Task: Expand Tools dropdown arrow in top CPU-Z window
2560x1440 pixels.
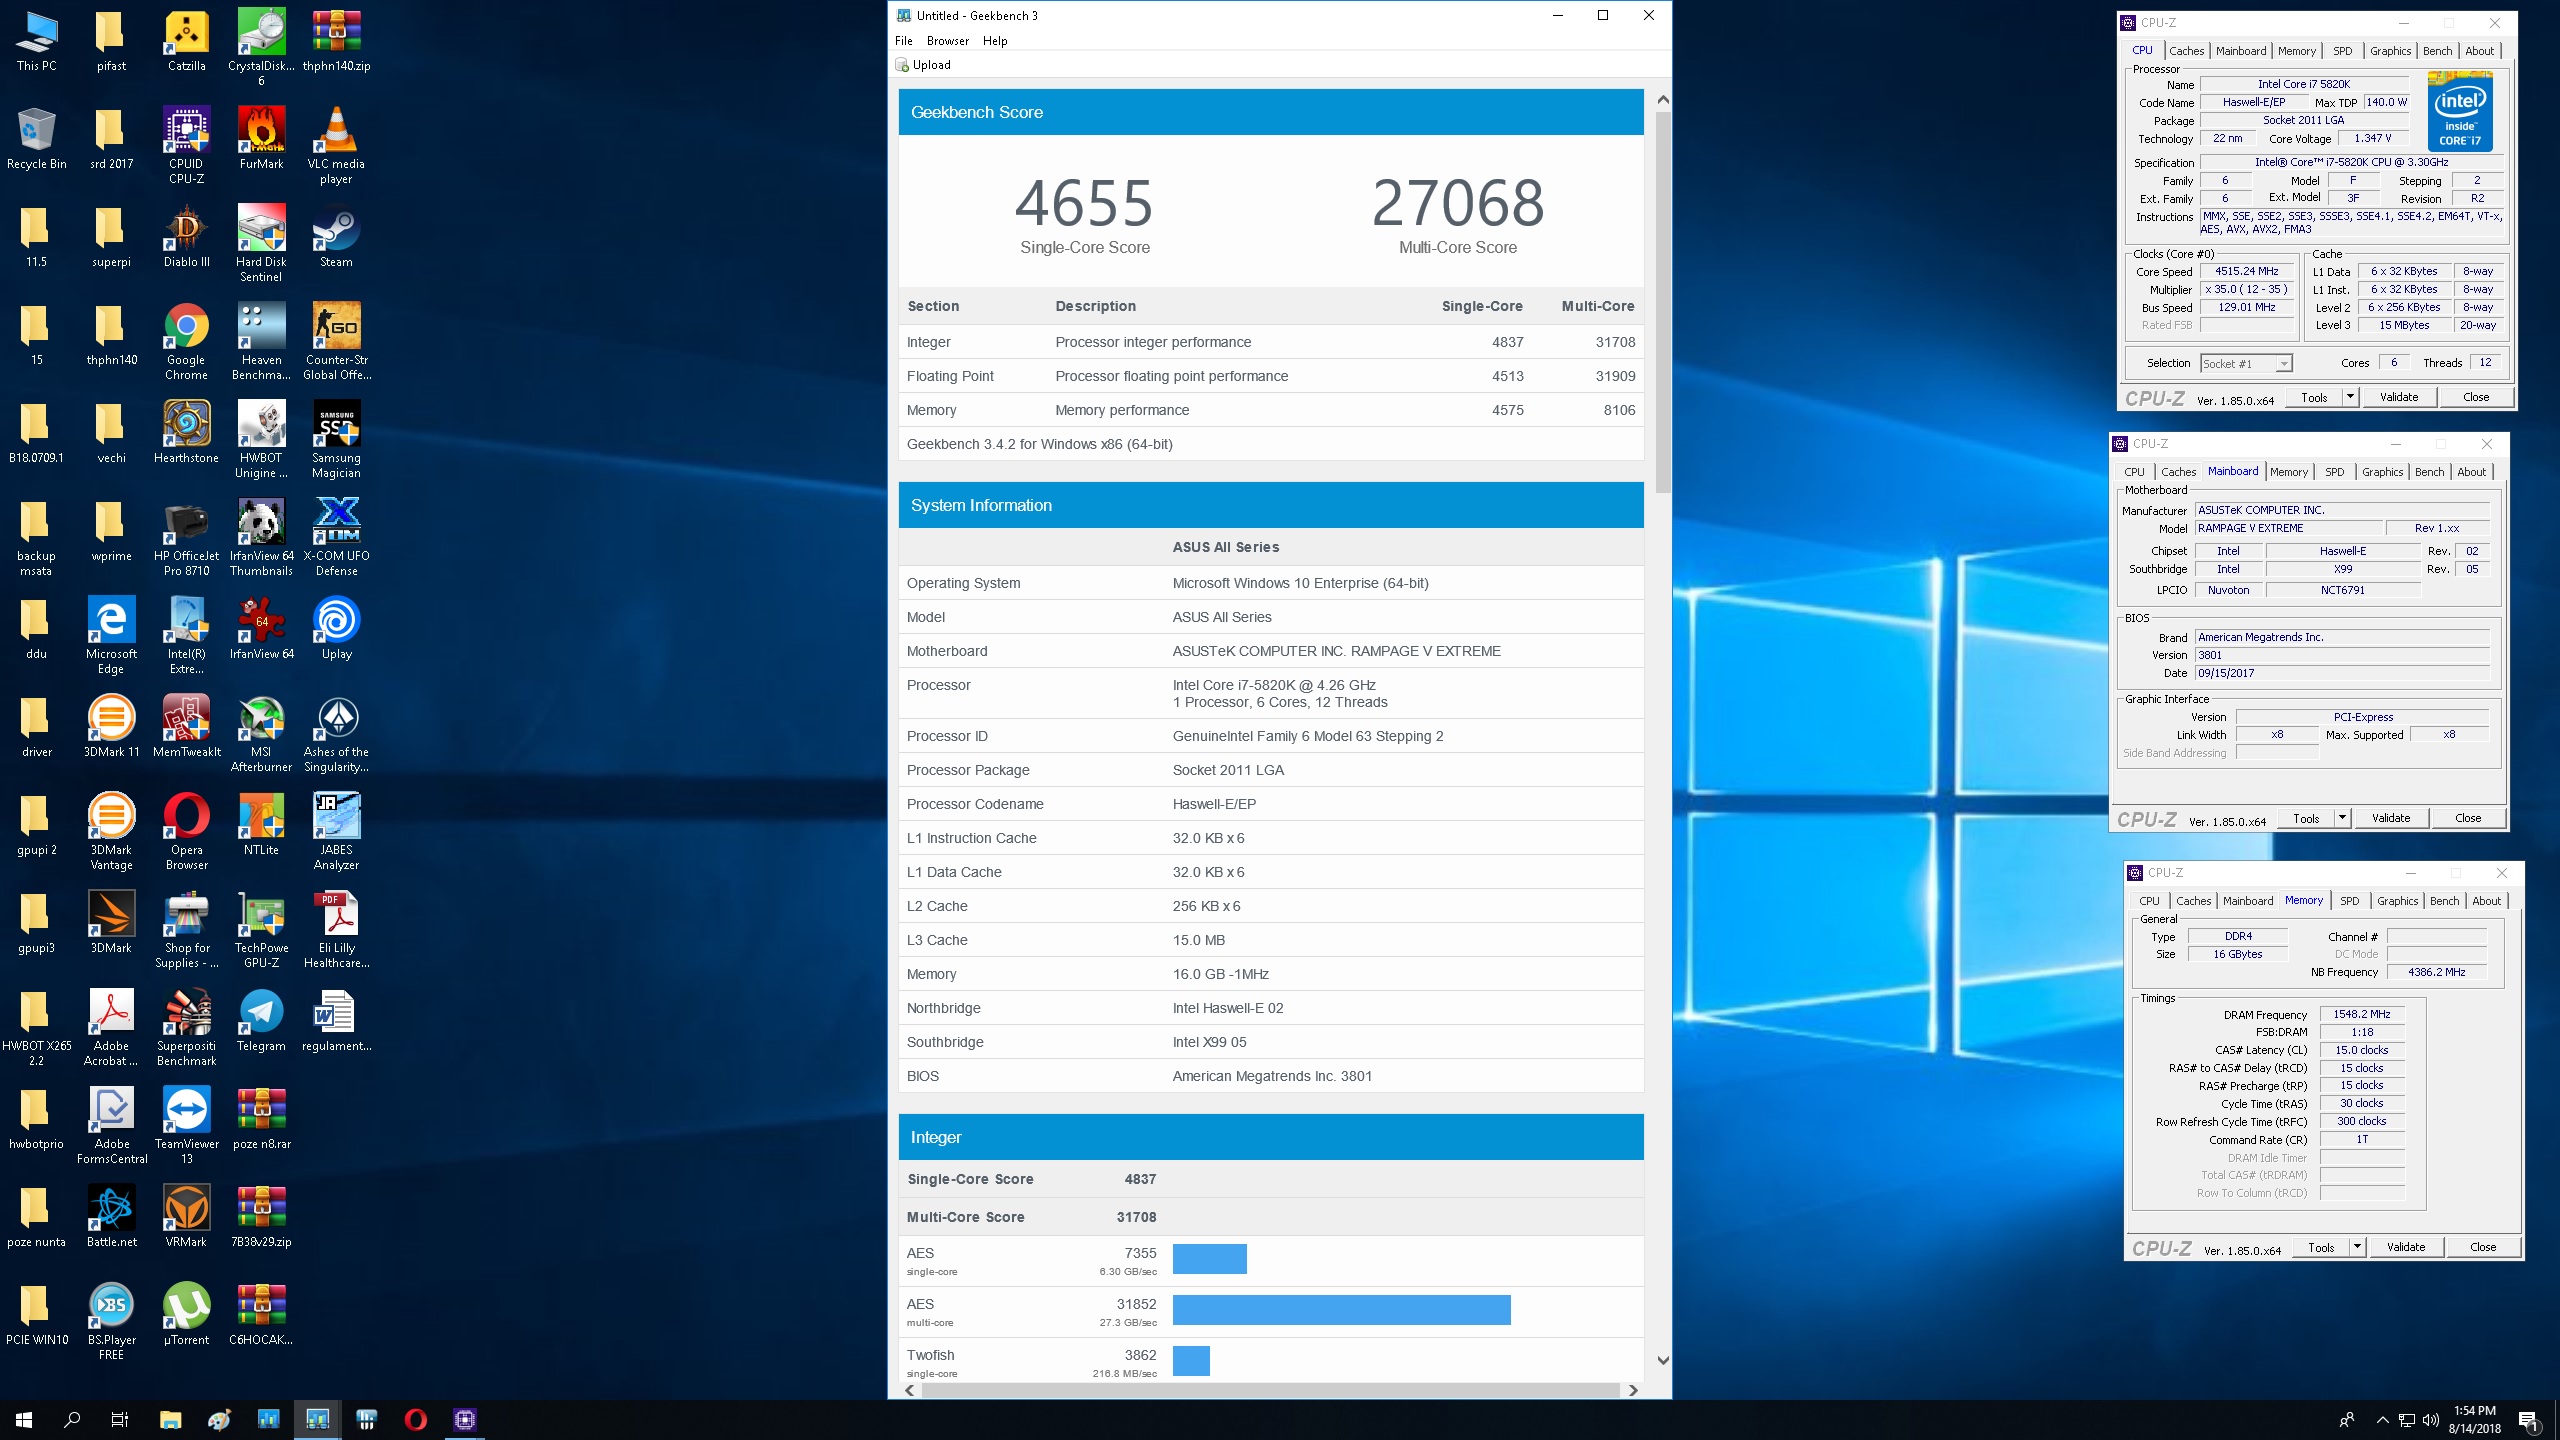Action: pyautogui.click(x=2350, y=397)
